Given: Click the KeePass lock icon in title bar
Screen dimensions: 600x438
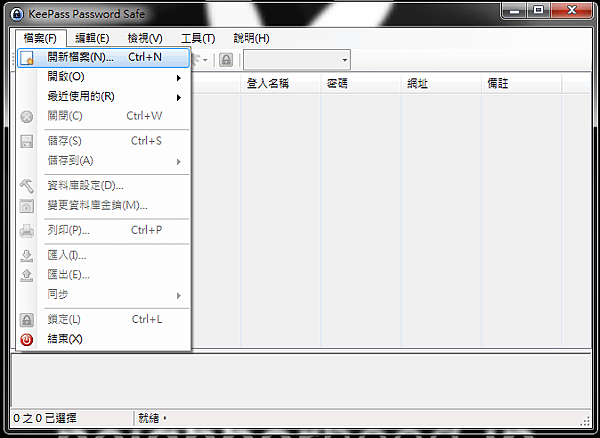Looking at the screenshot, I should point(17,14).
